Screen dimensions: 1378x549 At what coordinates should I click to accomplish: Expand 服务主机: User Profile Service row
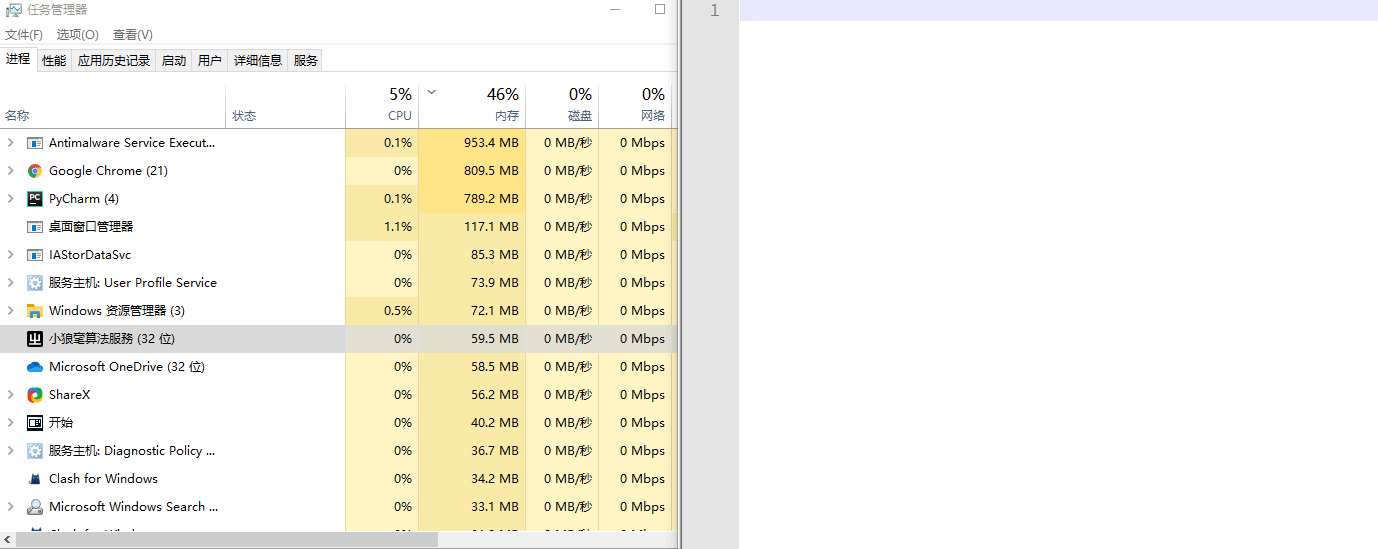coord(11,283)
